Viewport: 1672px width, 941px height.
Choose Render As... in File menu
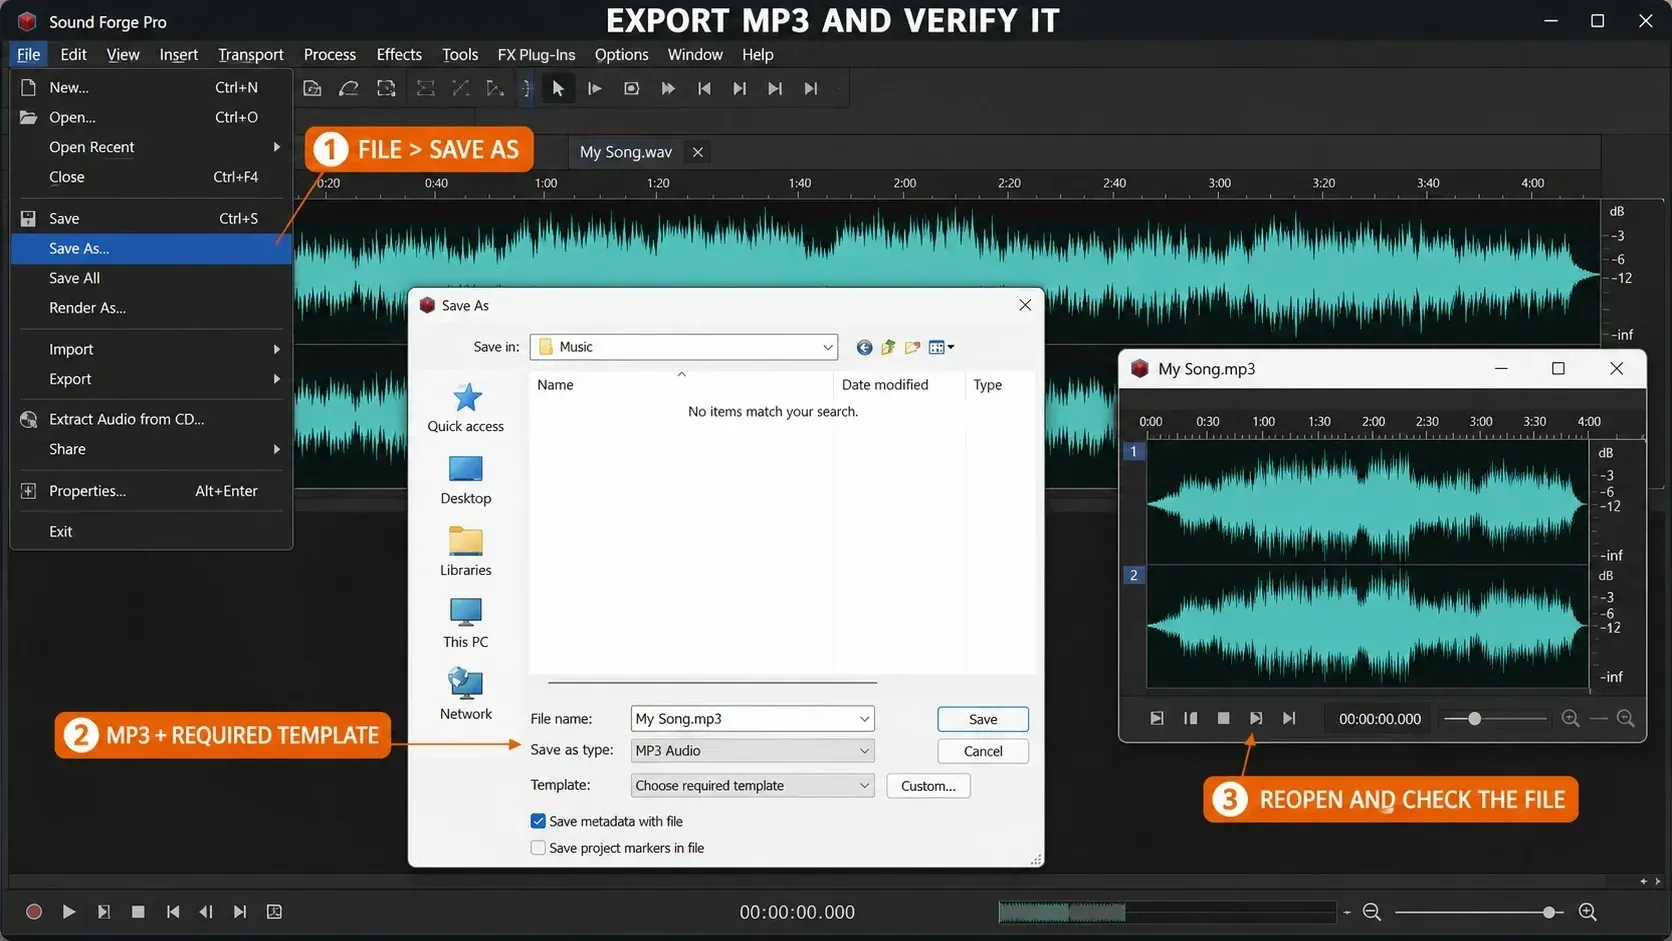[x=151, y=308]
